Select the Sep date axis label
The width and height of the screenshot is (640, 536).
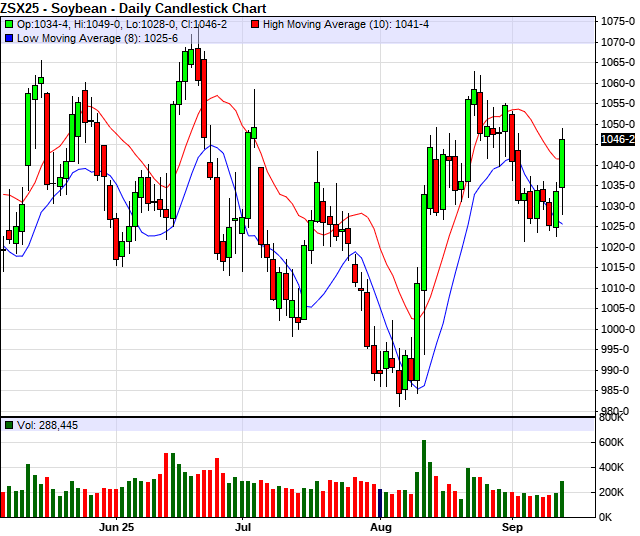tap(512, 526)
